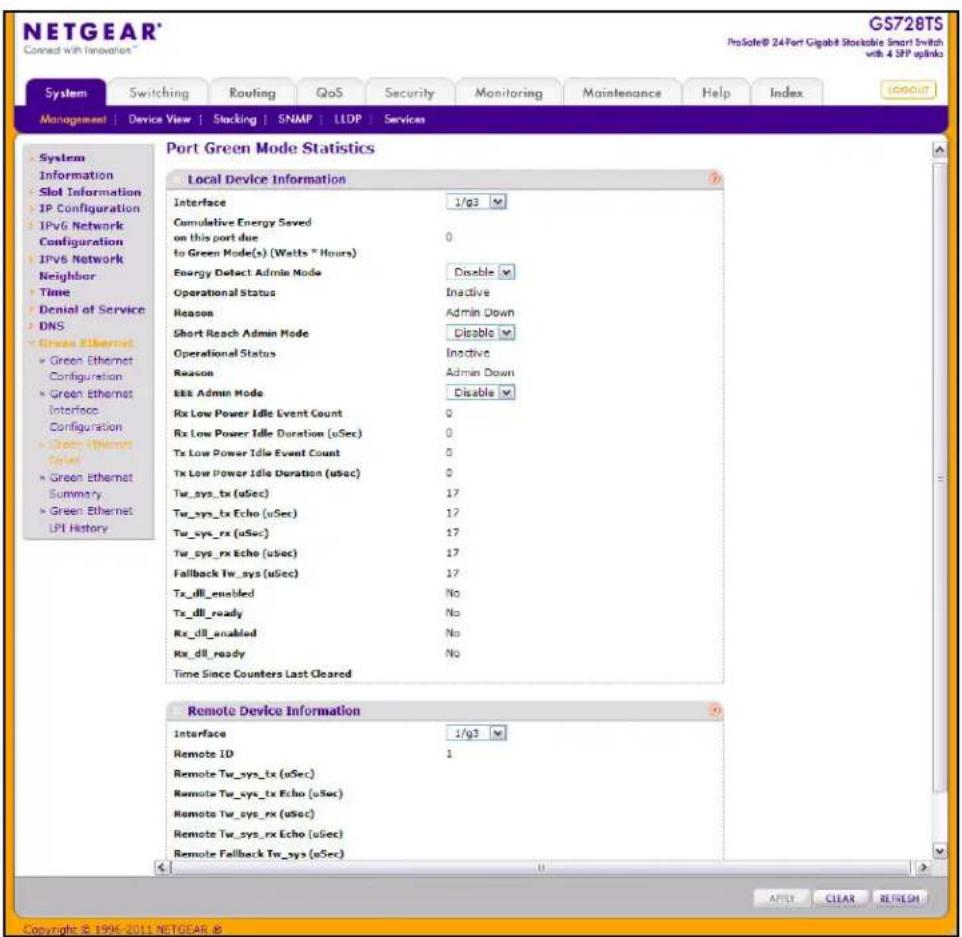
Task: Open the System tab
Action: click(x=66, y=93)
